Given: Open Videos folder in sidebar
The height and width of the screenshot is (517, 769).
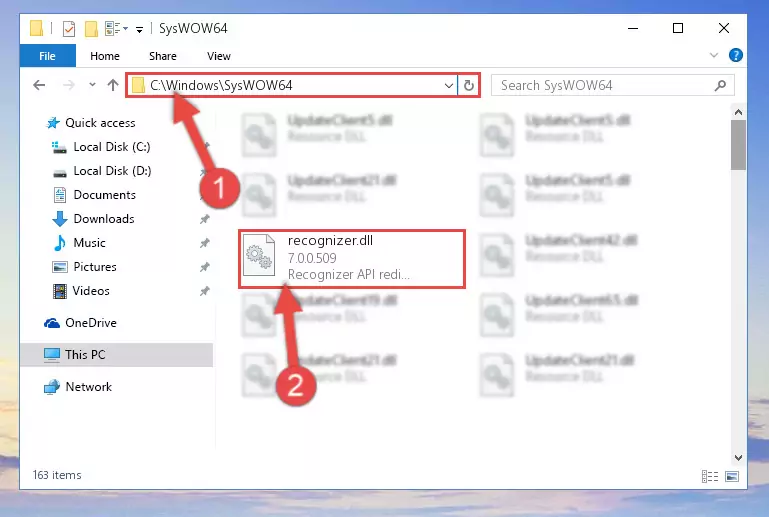Looking at the screenshot, I should [91, 291].
